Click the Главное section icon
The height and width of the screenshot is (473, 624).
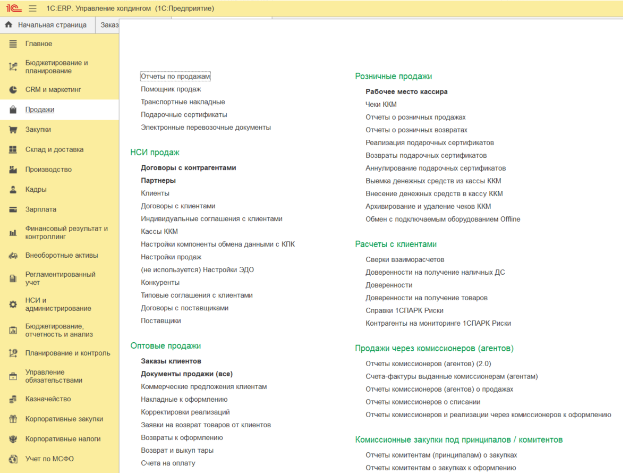(x=13, y=44)
